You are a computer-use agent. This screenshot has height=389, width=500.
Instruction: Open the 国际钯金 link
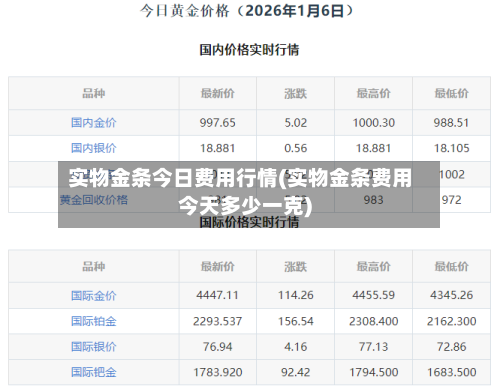(x=94, y=372)
